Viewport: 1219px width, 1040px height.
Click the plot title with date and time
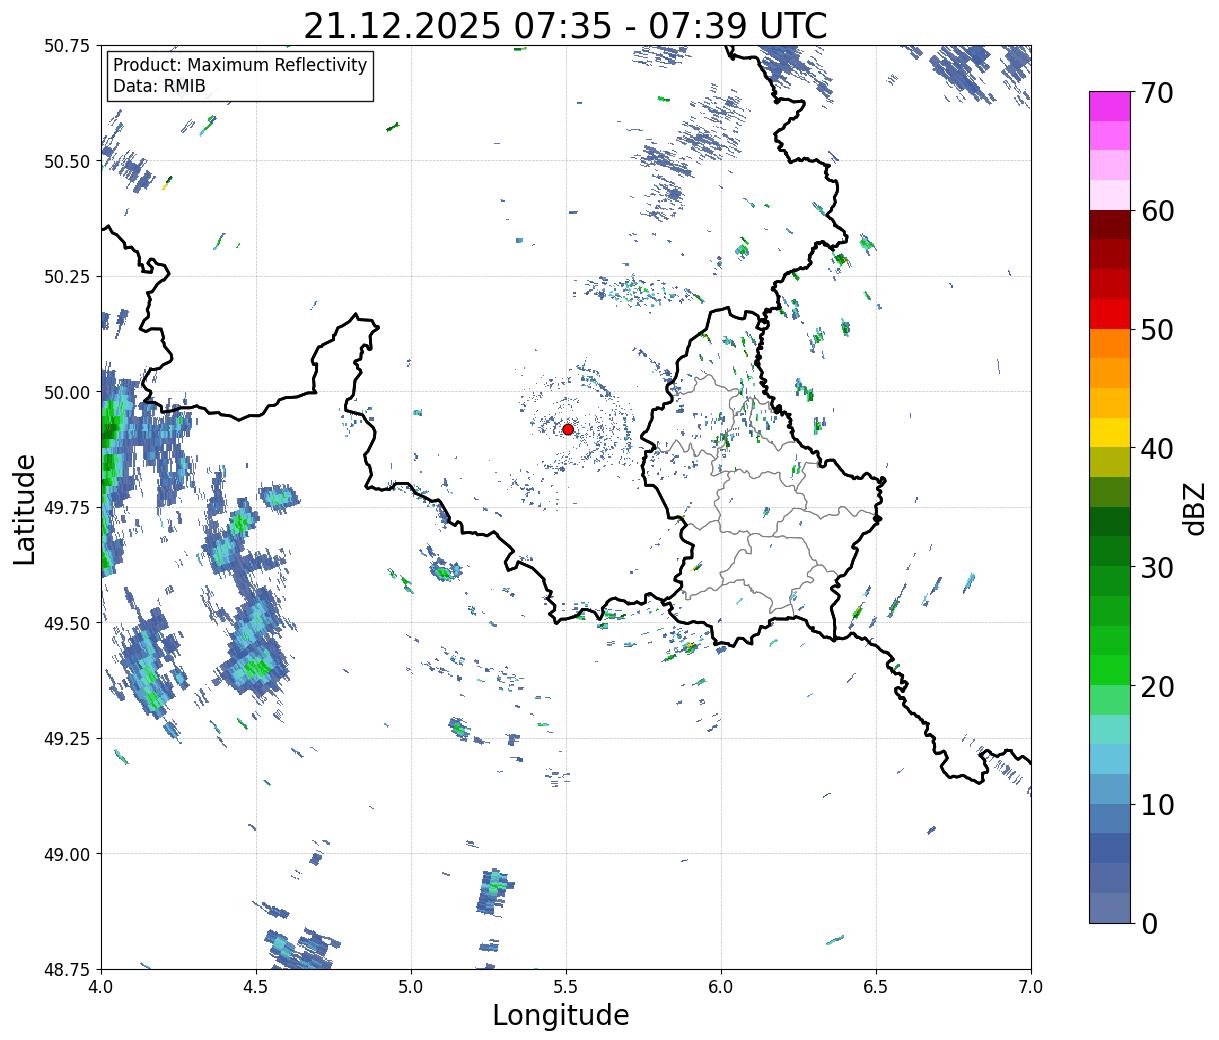point(565,26)
